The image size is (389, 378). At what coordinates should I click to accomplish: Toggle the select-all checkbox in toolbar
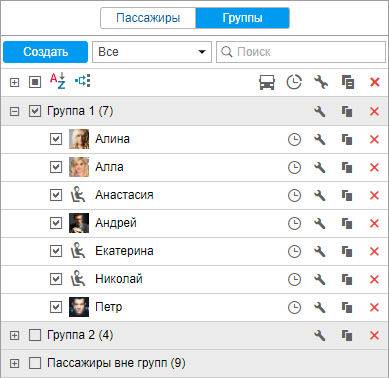[35, 82]
